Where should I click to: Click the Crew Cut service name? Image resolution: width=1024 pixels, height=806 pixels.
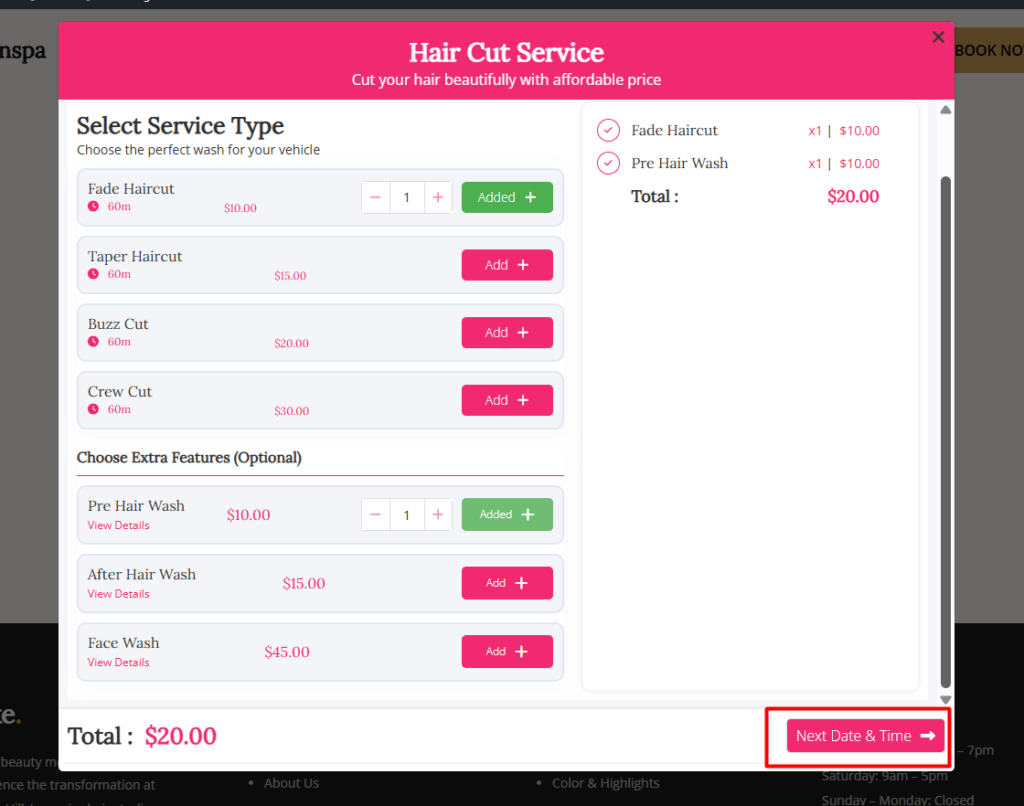120,392
